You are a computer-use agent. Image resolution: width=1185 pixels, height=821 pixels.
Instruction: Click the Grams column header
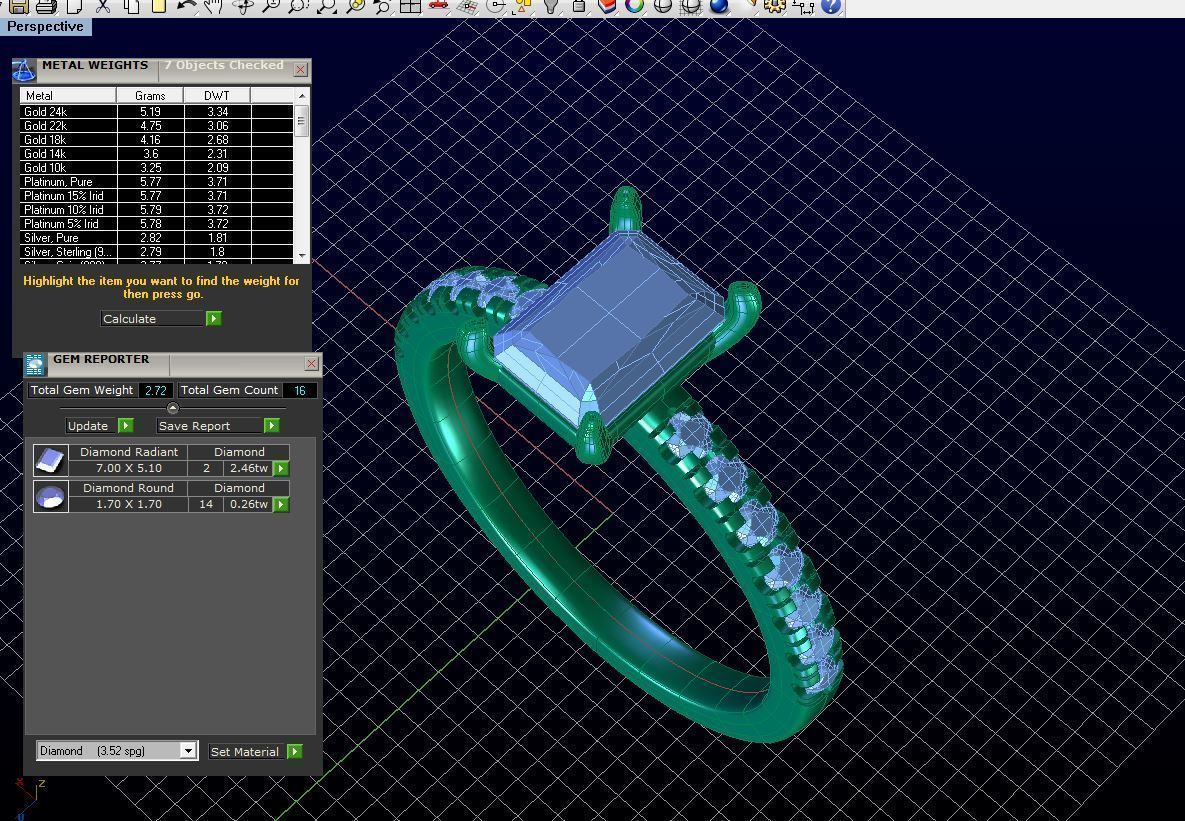(x=150, y=95)
